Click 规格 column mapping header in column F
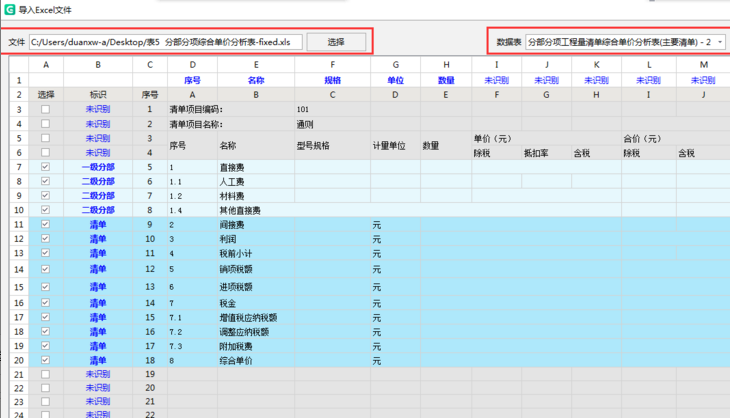The width and height of the screenshot is (730, 418). pos(332,80)
